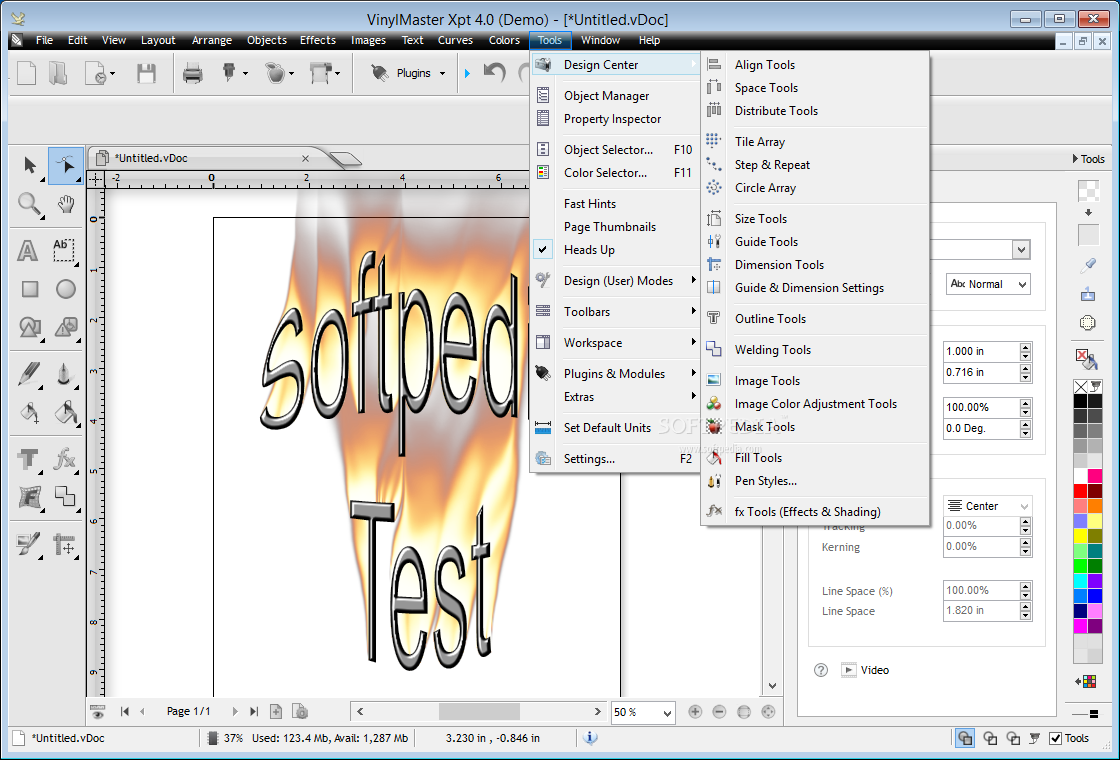This screenshot has height=760, width=1120.
Task: Click Set Default Units item
Action: [615, 427]
